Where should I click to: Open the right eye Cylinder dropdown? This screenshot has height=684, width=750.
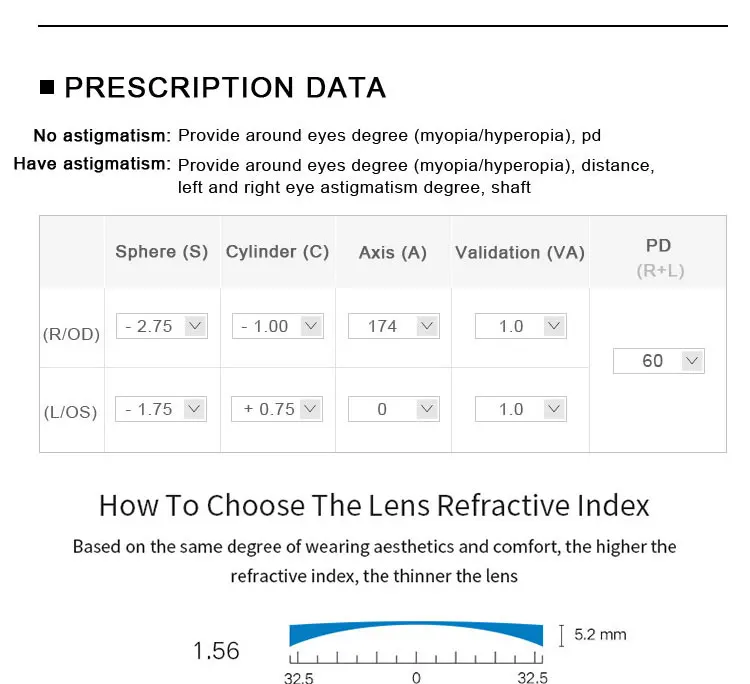[x=278, y=326]
